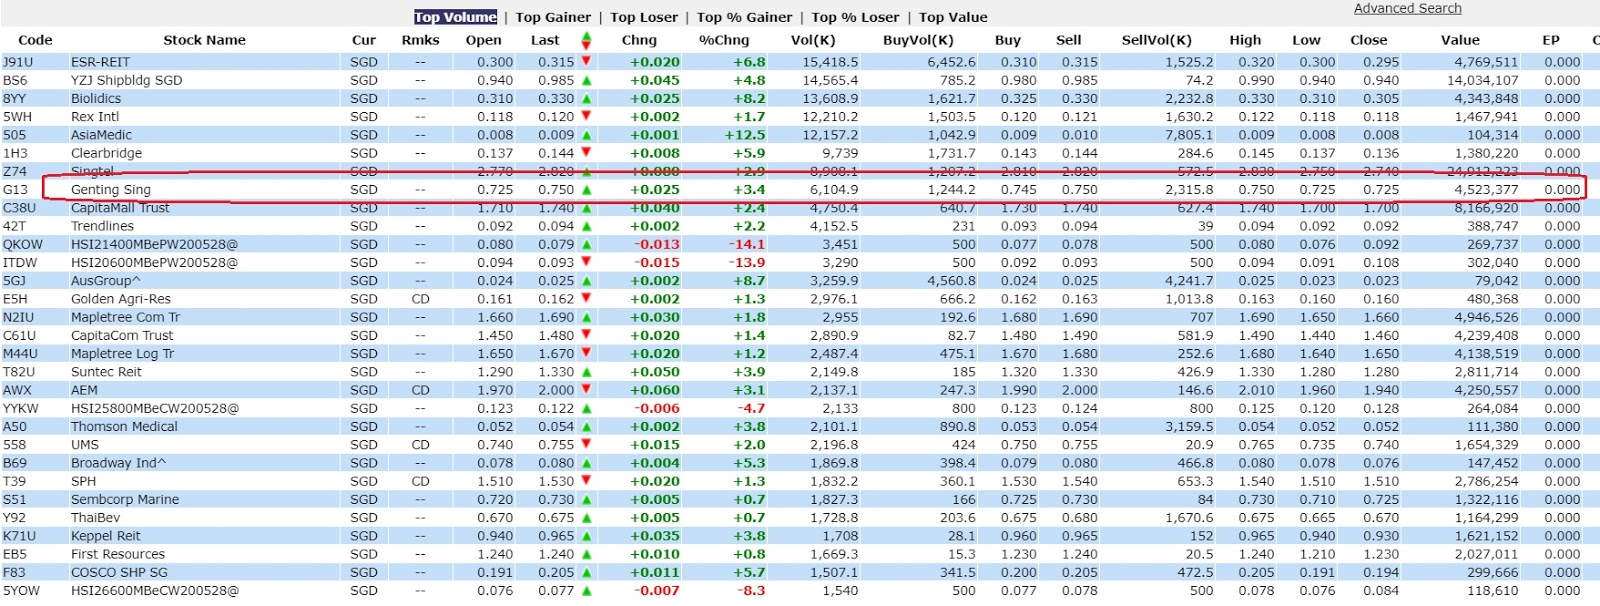Select stock name Mapletree Log Tr
This screenshot has width=1600, height=606.
[x=122, y=354]
